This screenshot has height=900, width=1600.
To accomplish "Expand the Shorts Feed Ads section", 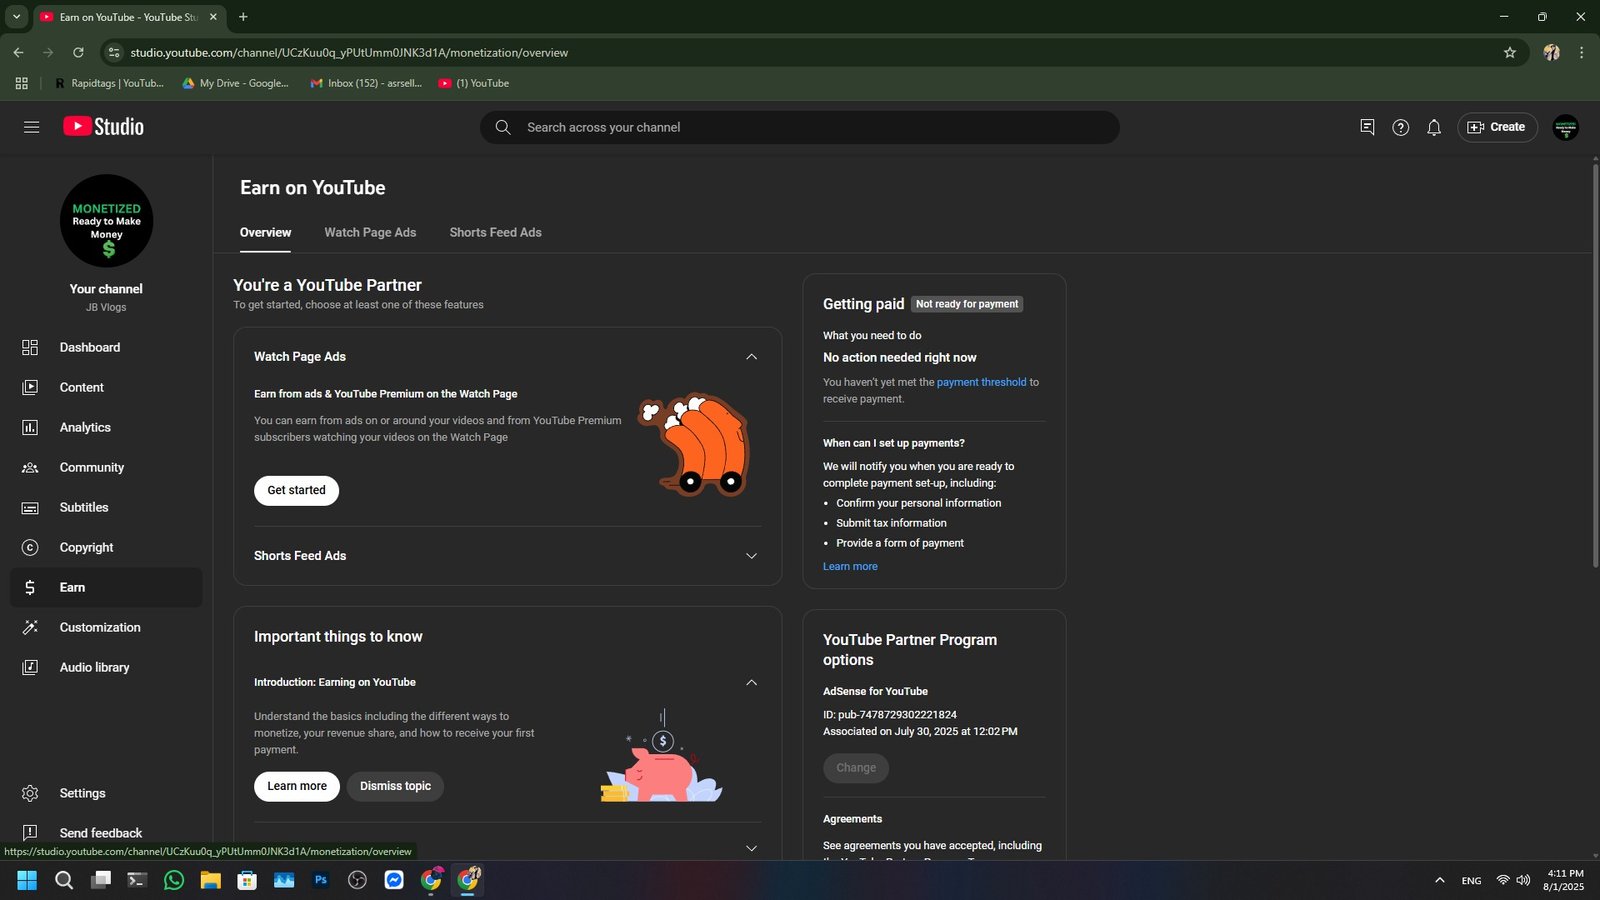I will pyautogui.click(x=751, y=556).
